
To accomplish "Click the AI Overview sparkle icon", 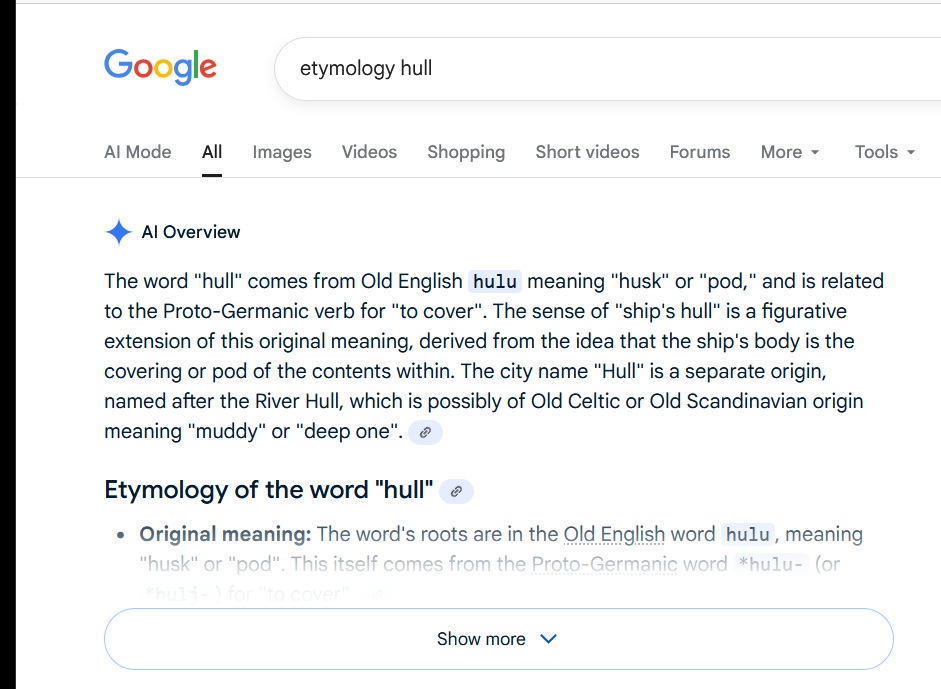I will (x=118, y=233).
